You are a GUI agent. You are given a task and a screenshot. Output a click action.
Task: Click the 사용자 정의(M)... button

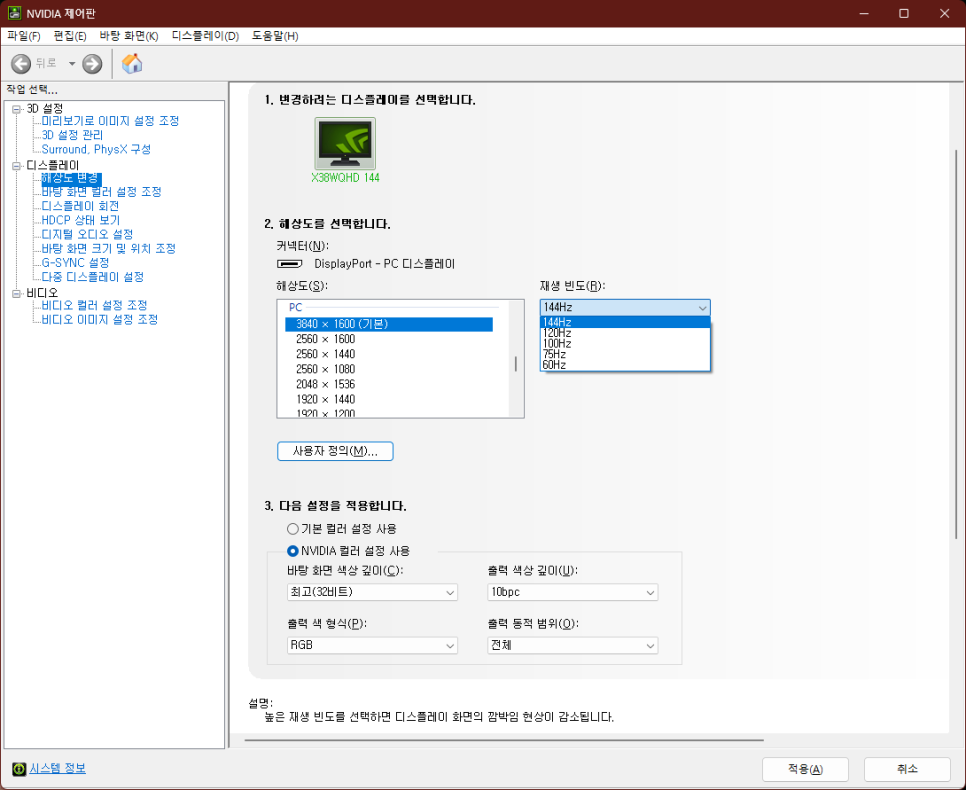335,451
